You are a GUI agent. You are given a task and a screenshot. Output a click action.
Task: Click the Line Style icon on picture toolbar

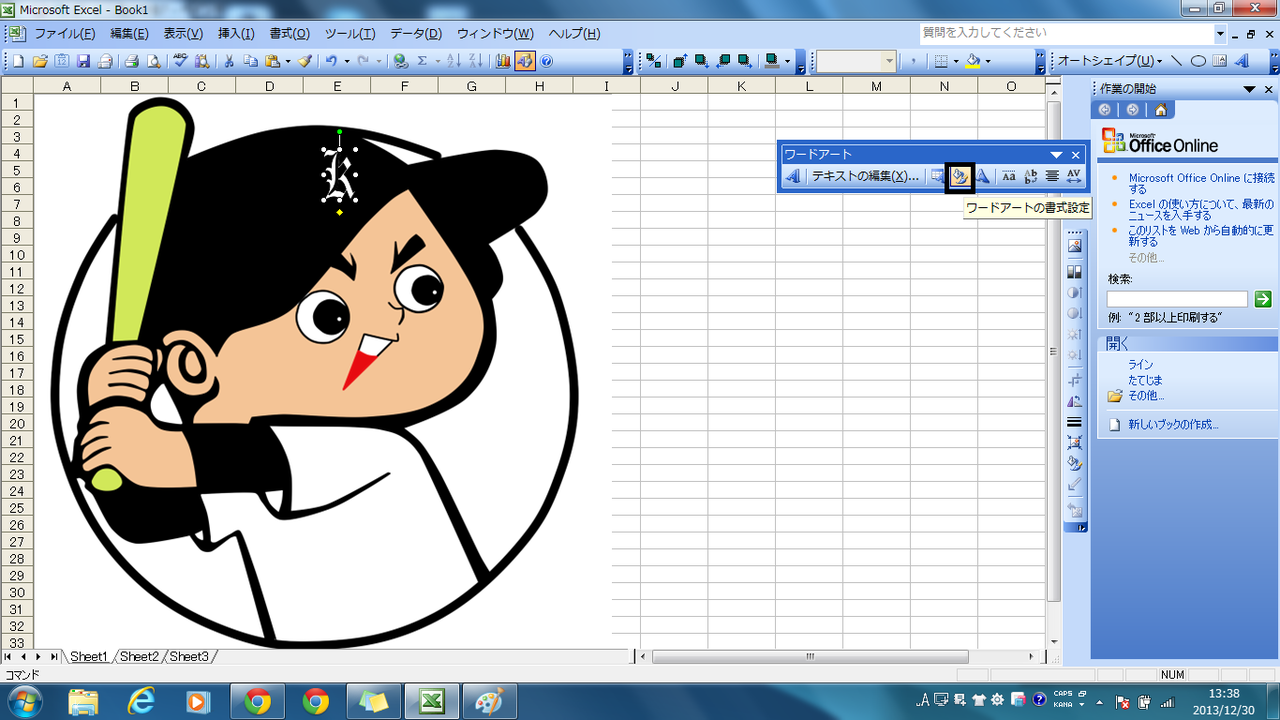click(x=1075, y=422)
